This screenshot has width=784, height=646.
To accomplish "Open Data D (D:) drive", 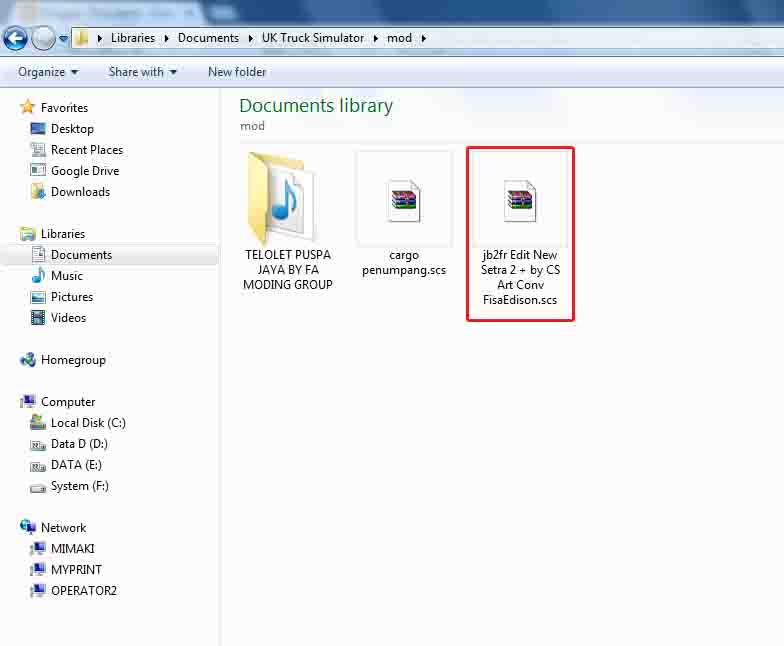I will (x=80, y=444).
